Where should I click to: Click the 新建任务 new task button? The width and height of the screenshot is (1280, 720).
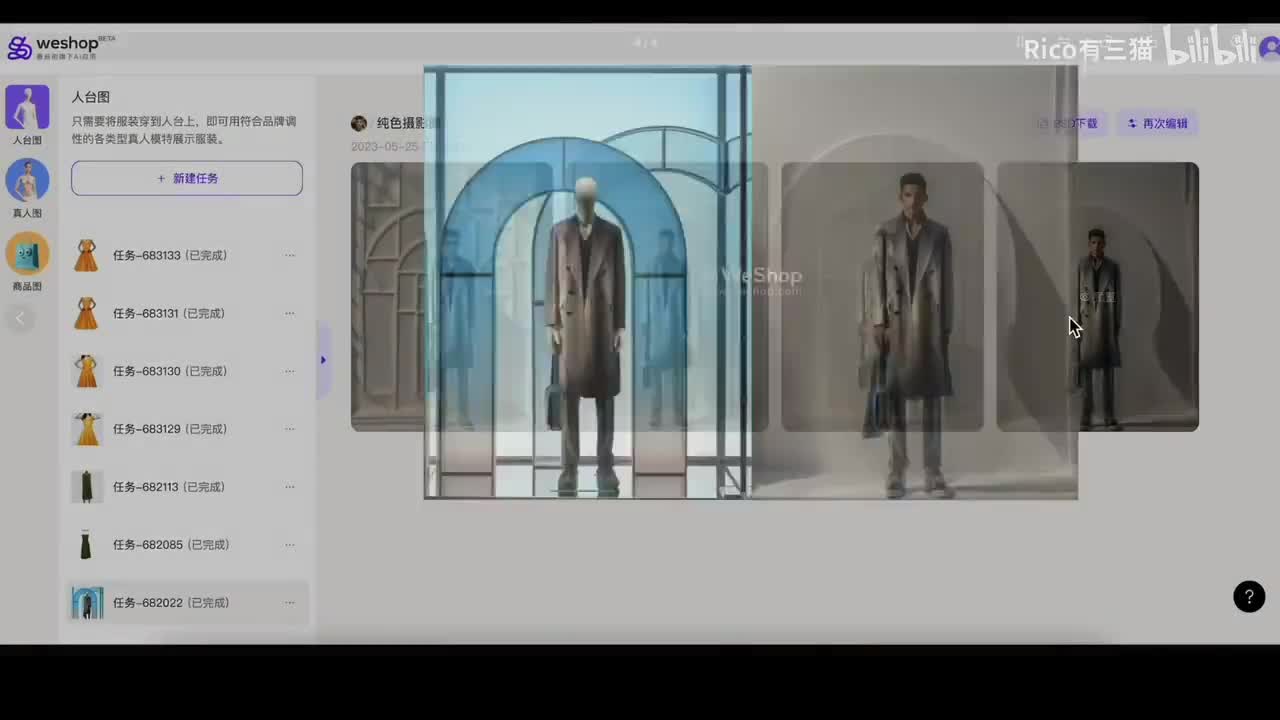187,178
